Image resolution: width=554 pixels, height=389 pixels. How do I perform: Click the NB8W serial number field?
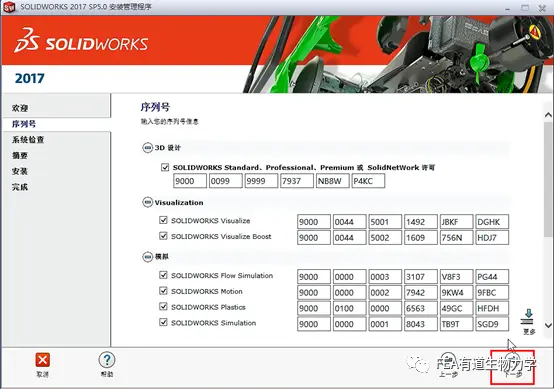click(332, 181)
